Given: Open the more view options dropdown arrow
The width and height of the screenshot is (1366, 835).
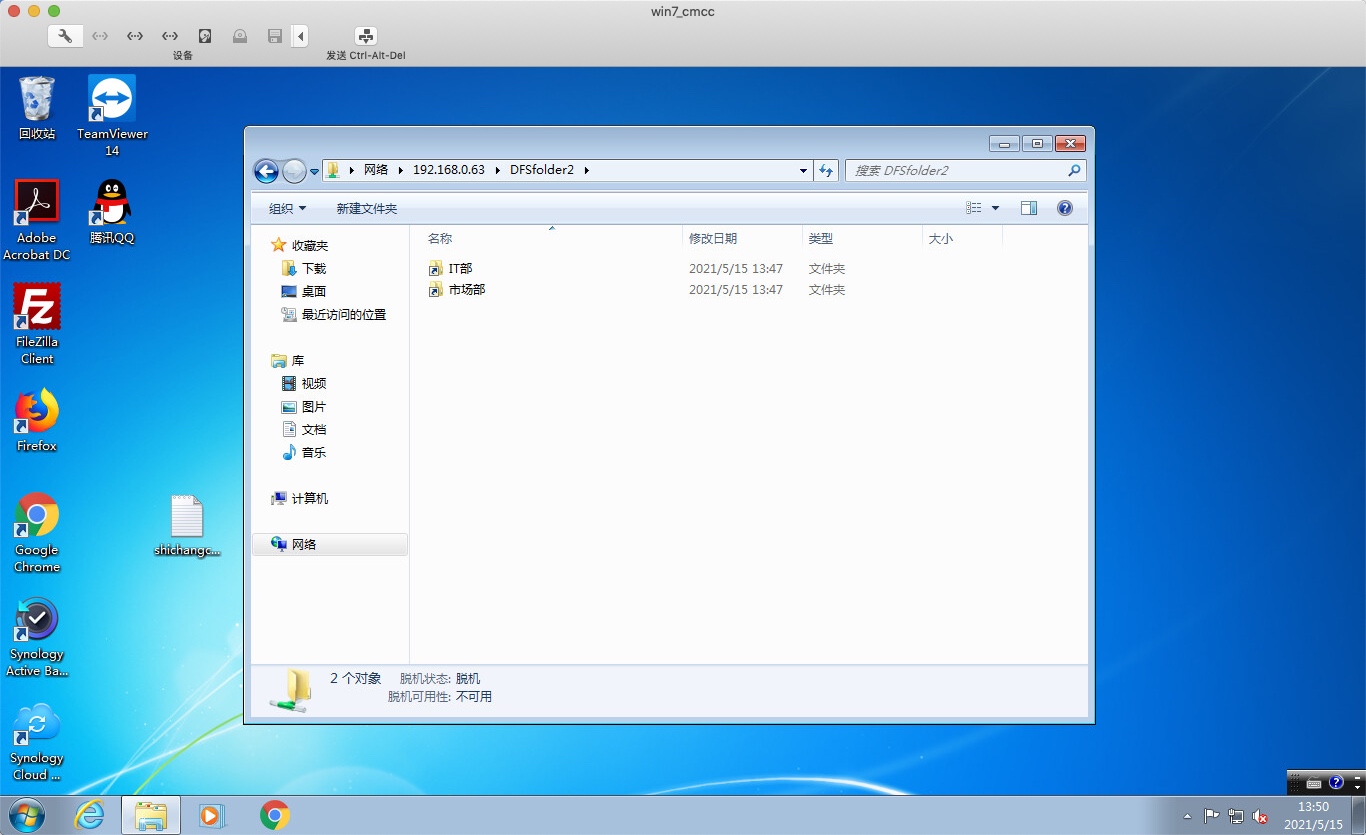Looking at the screenshot, I should (995, 208).
